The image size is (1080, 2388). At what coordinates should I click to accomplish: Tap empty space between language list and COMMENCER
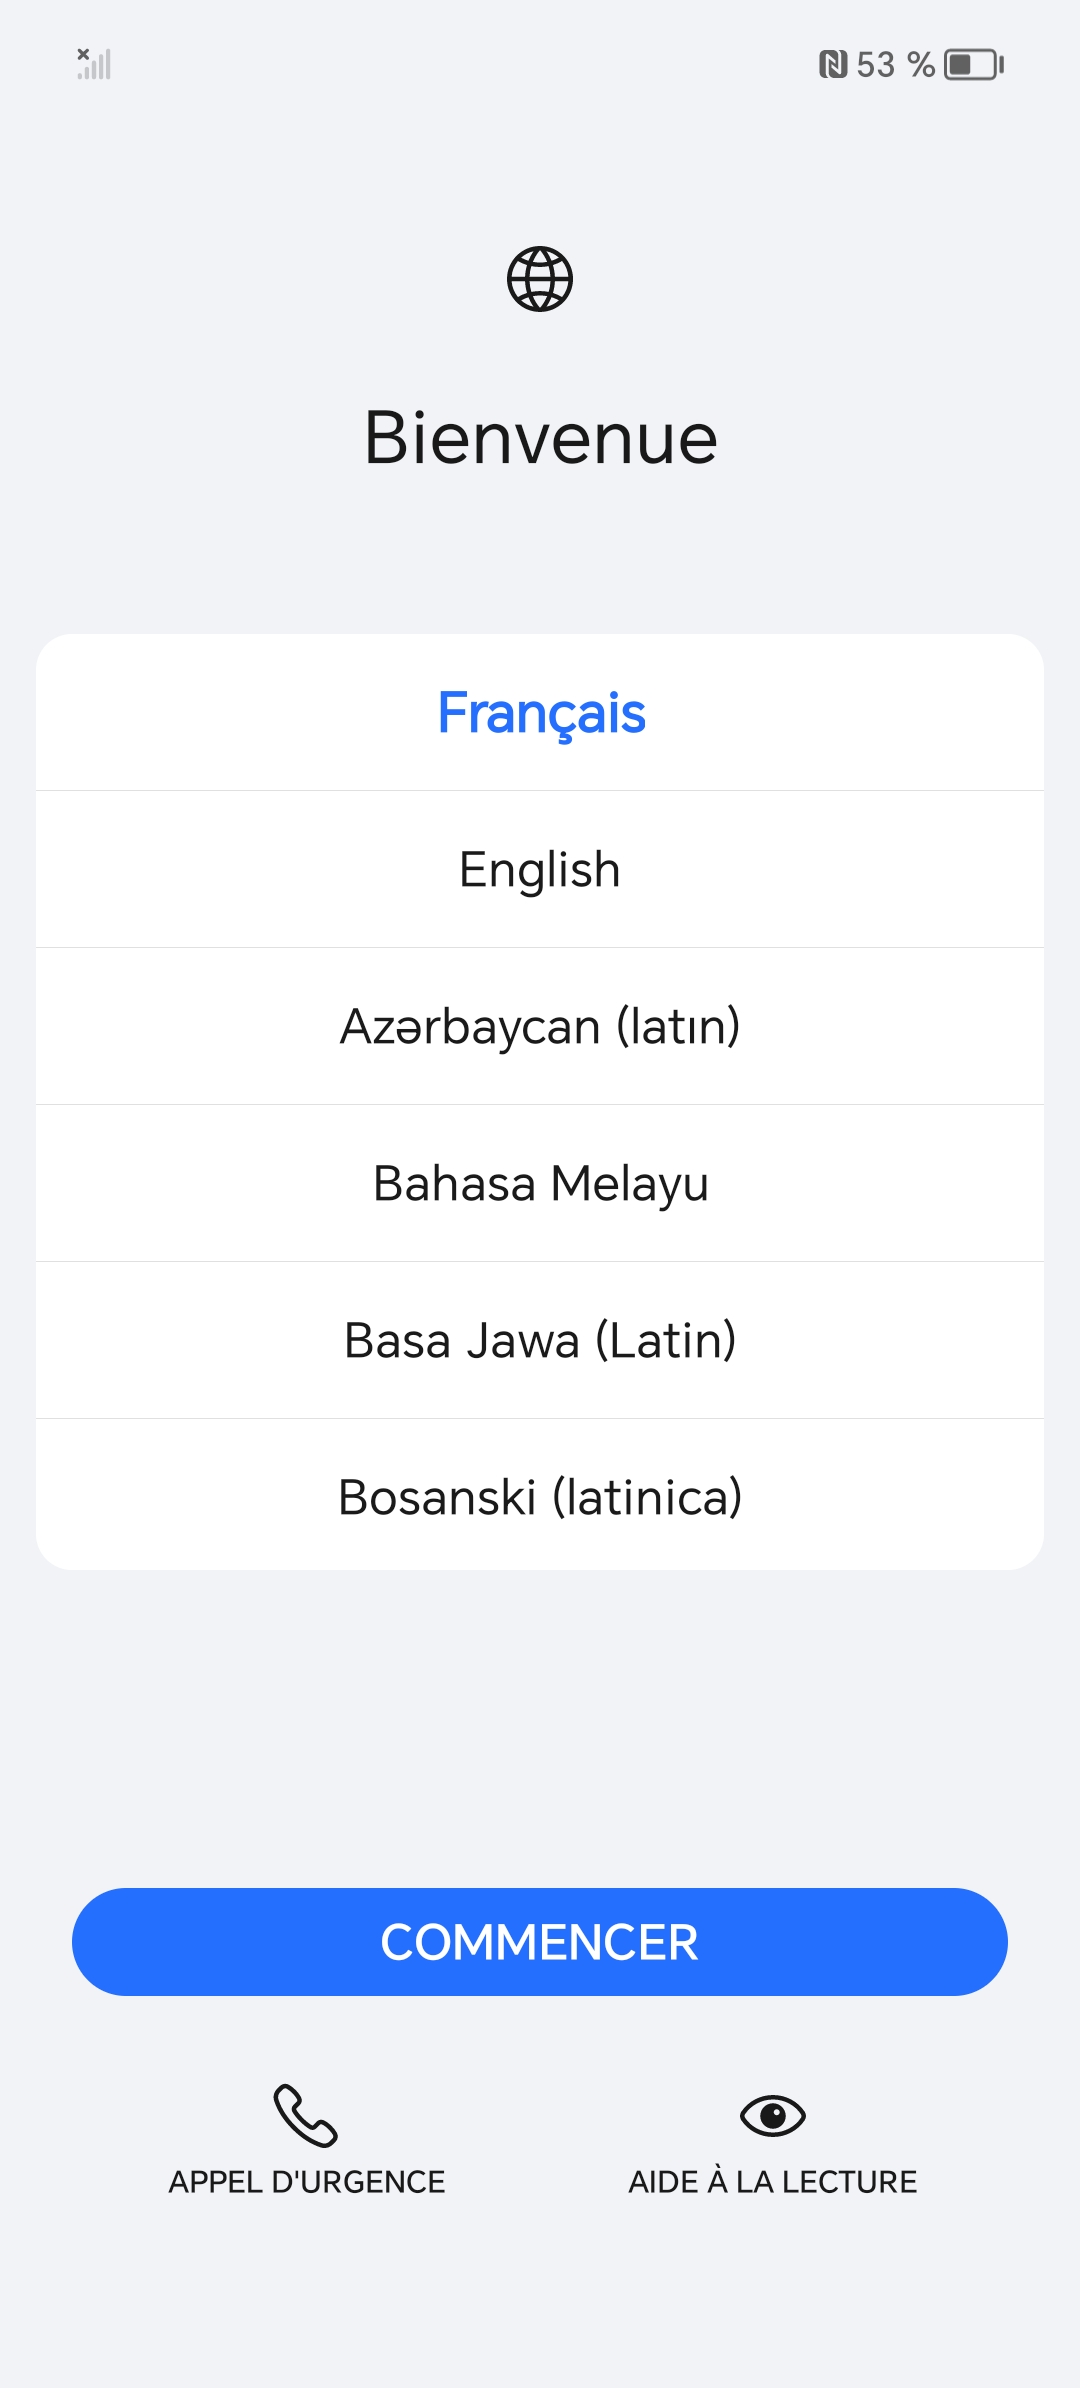[x=540, y=1728]
